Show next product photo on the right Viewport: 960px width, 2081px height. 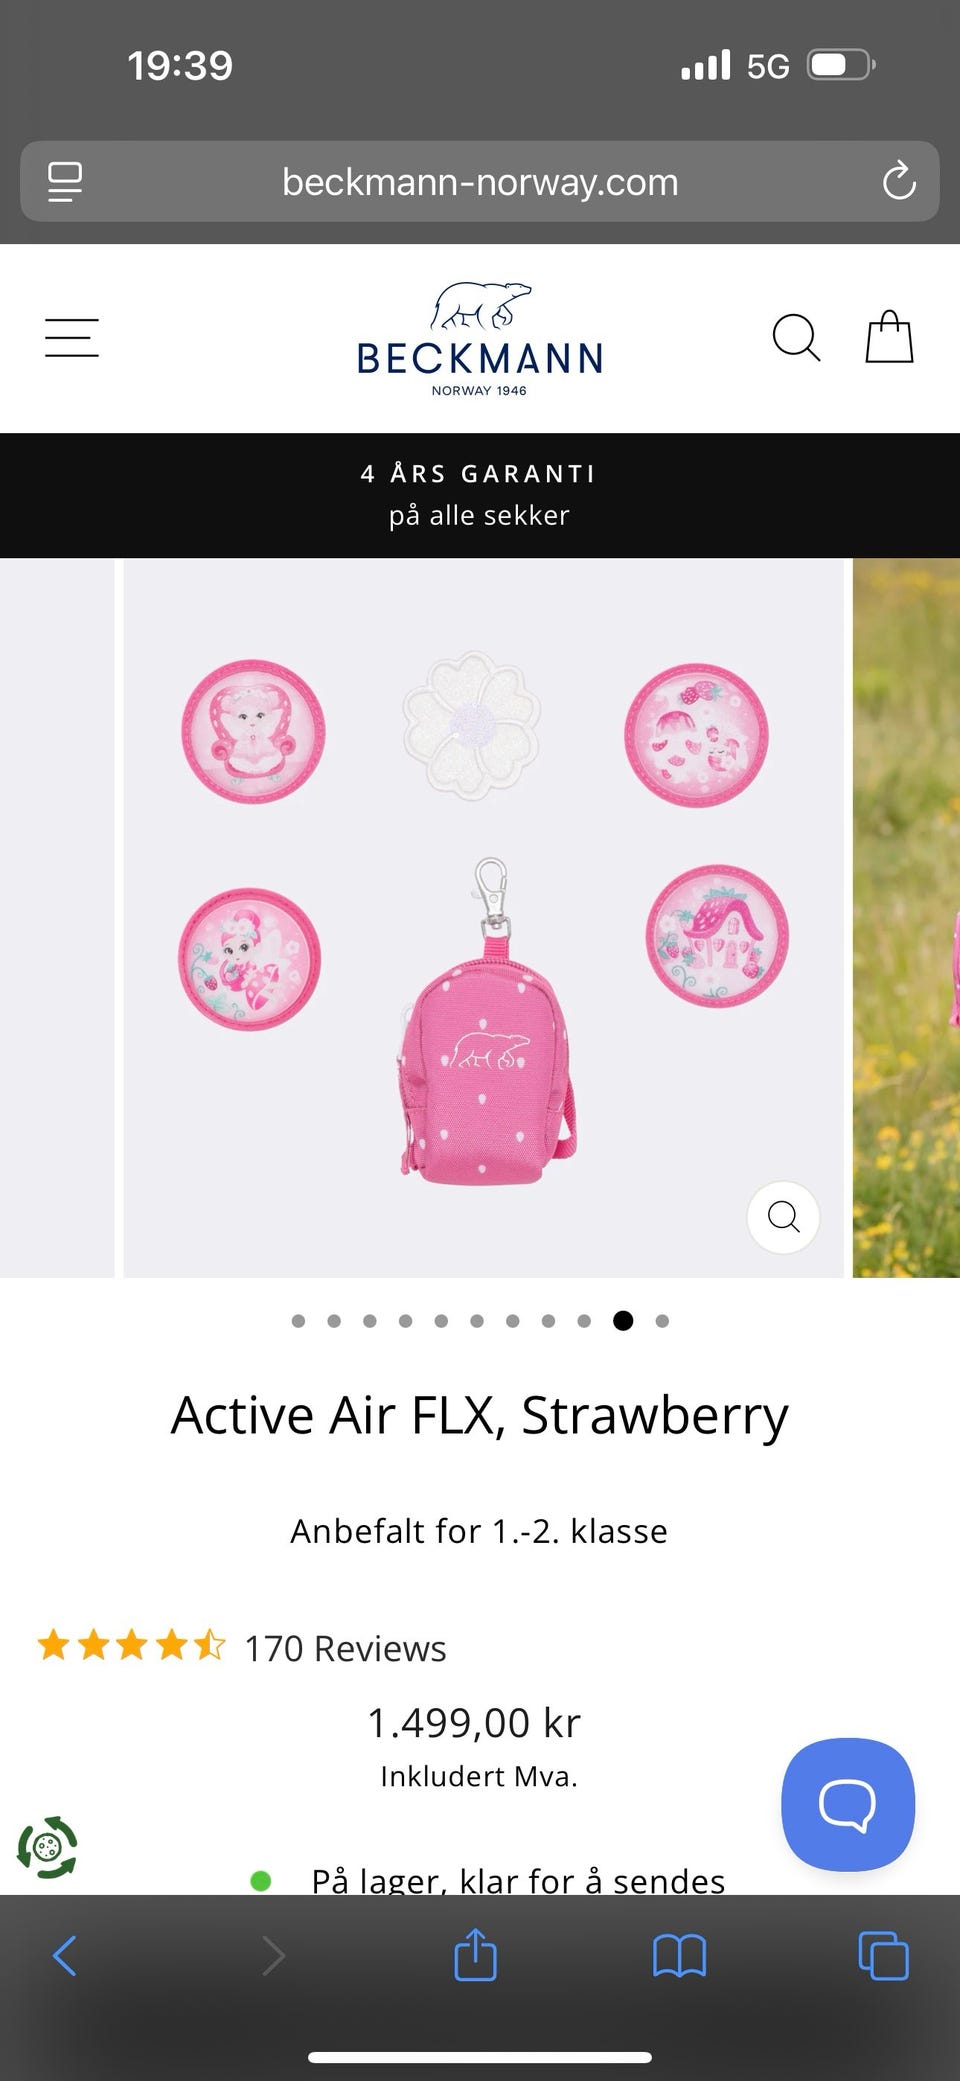(x=906, y=917)
